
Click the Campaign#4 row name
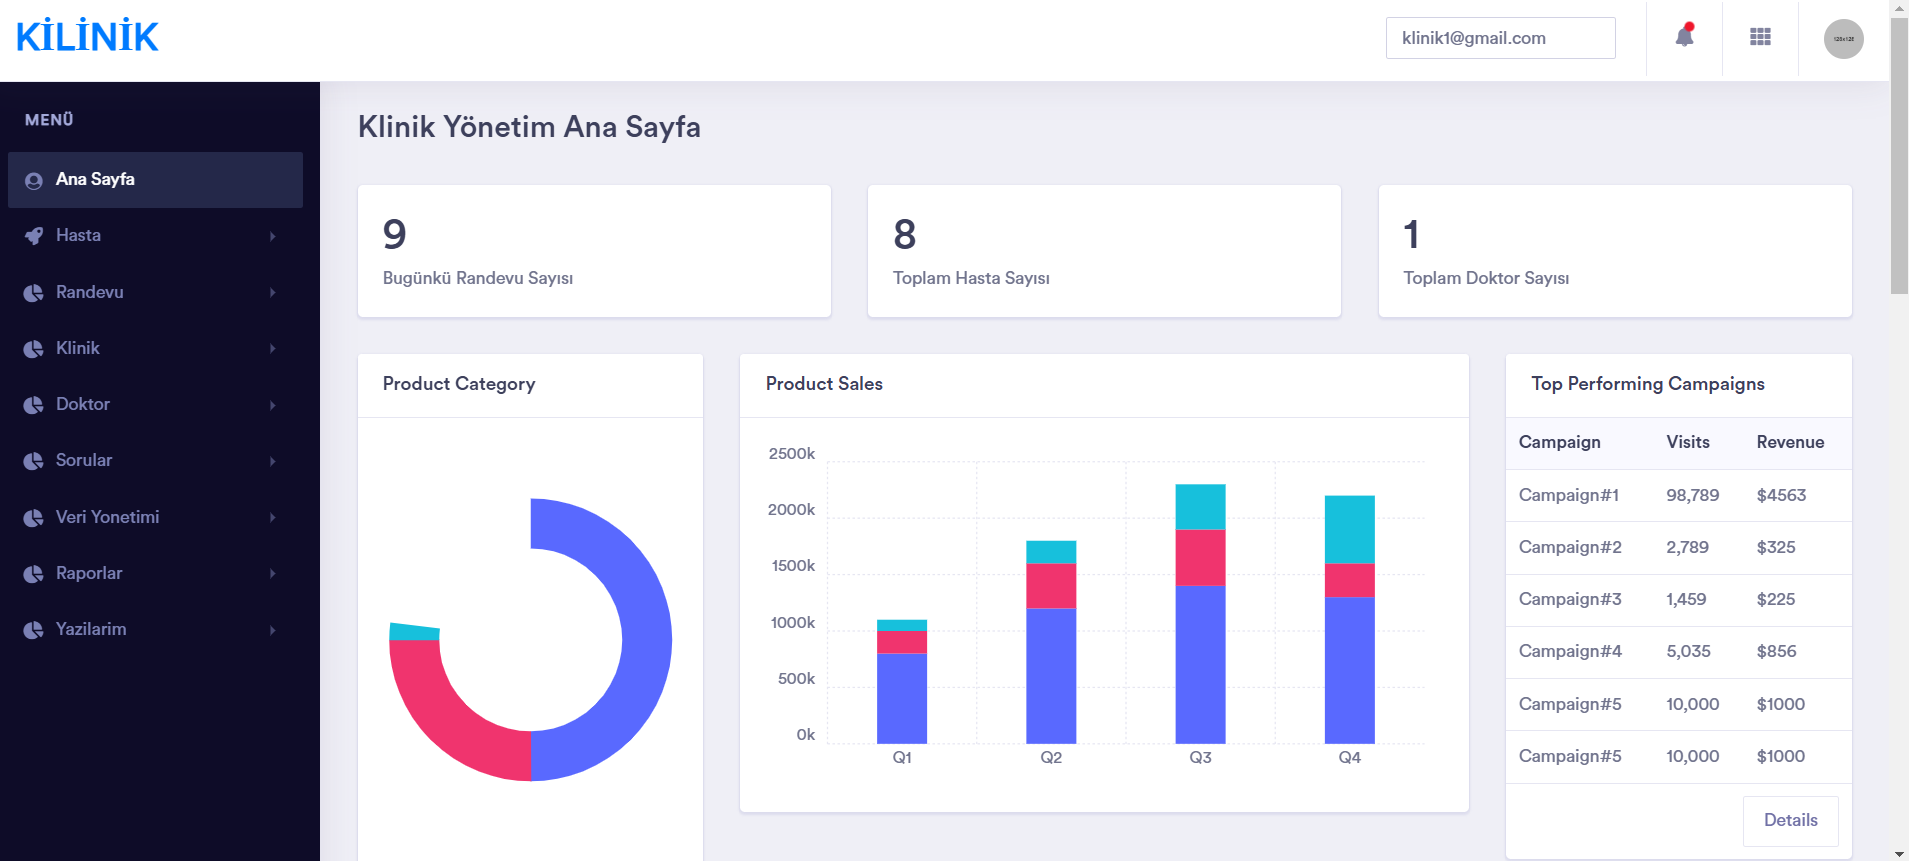click(1570, 651)
